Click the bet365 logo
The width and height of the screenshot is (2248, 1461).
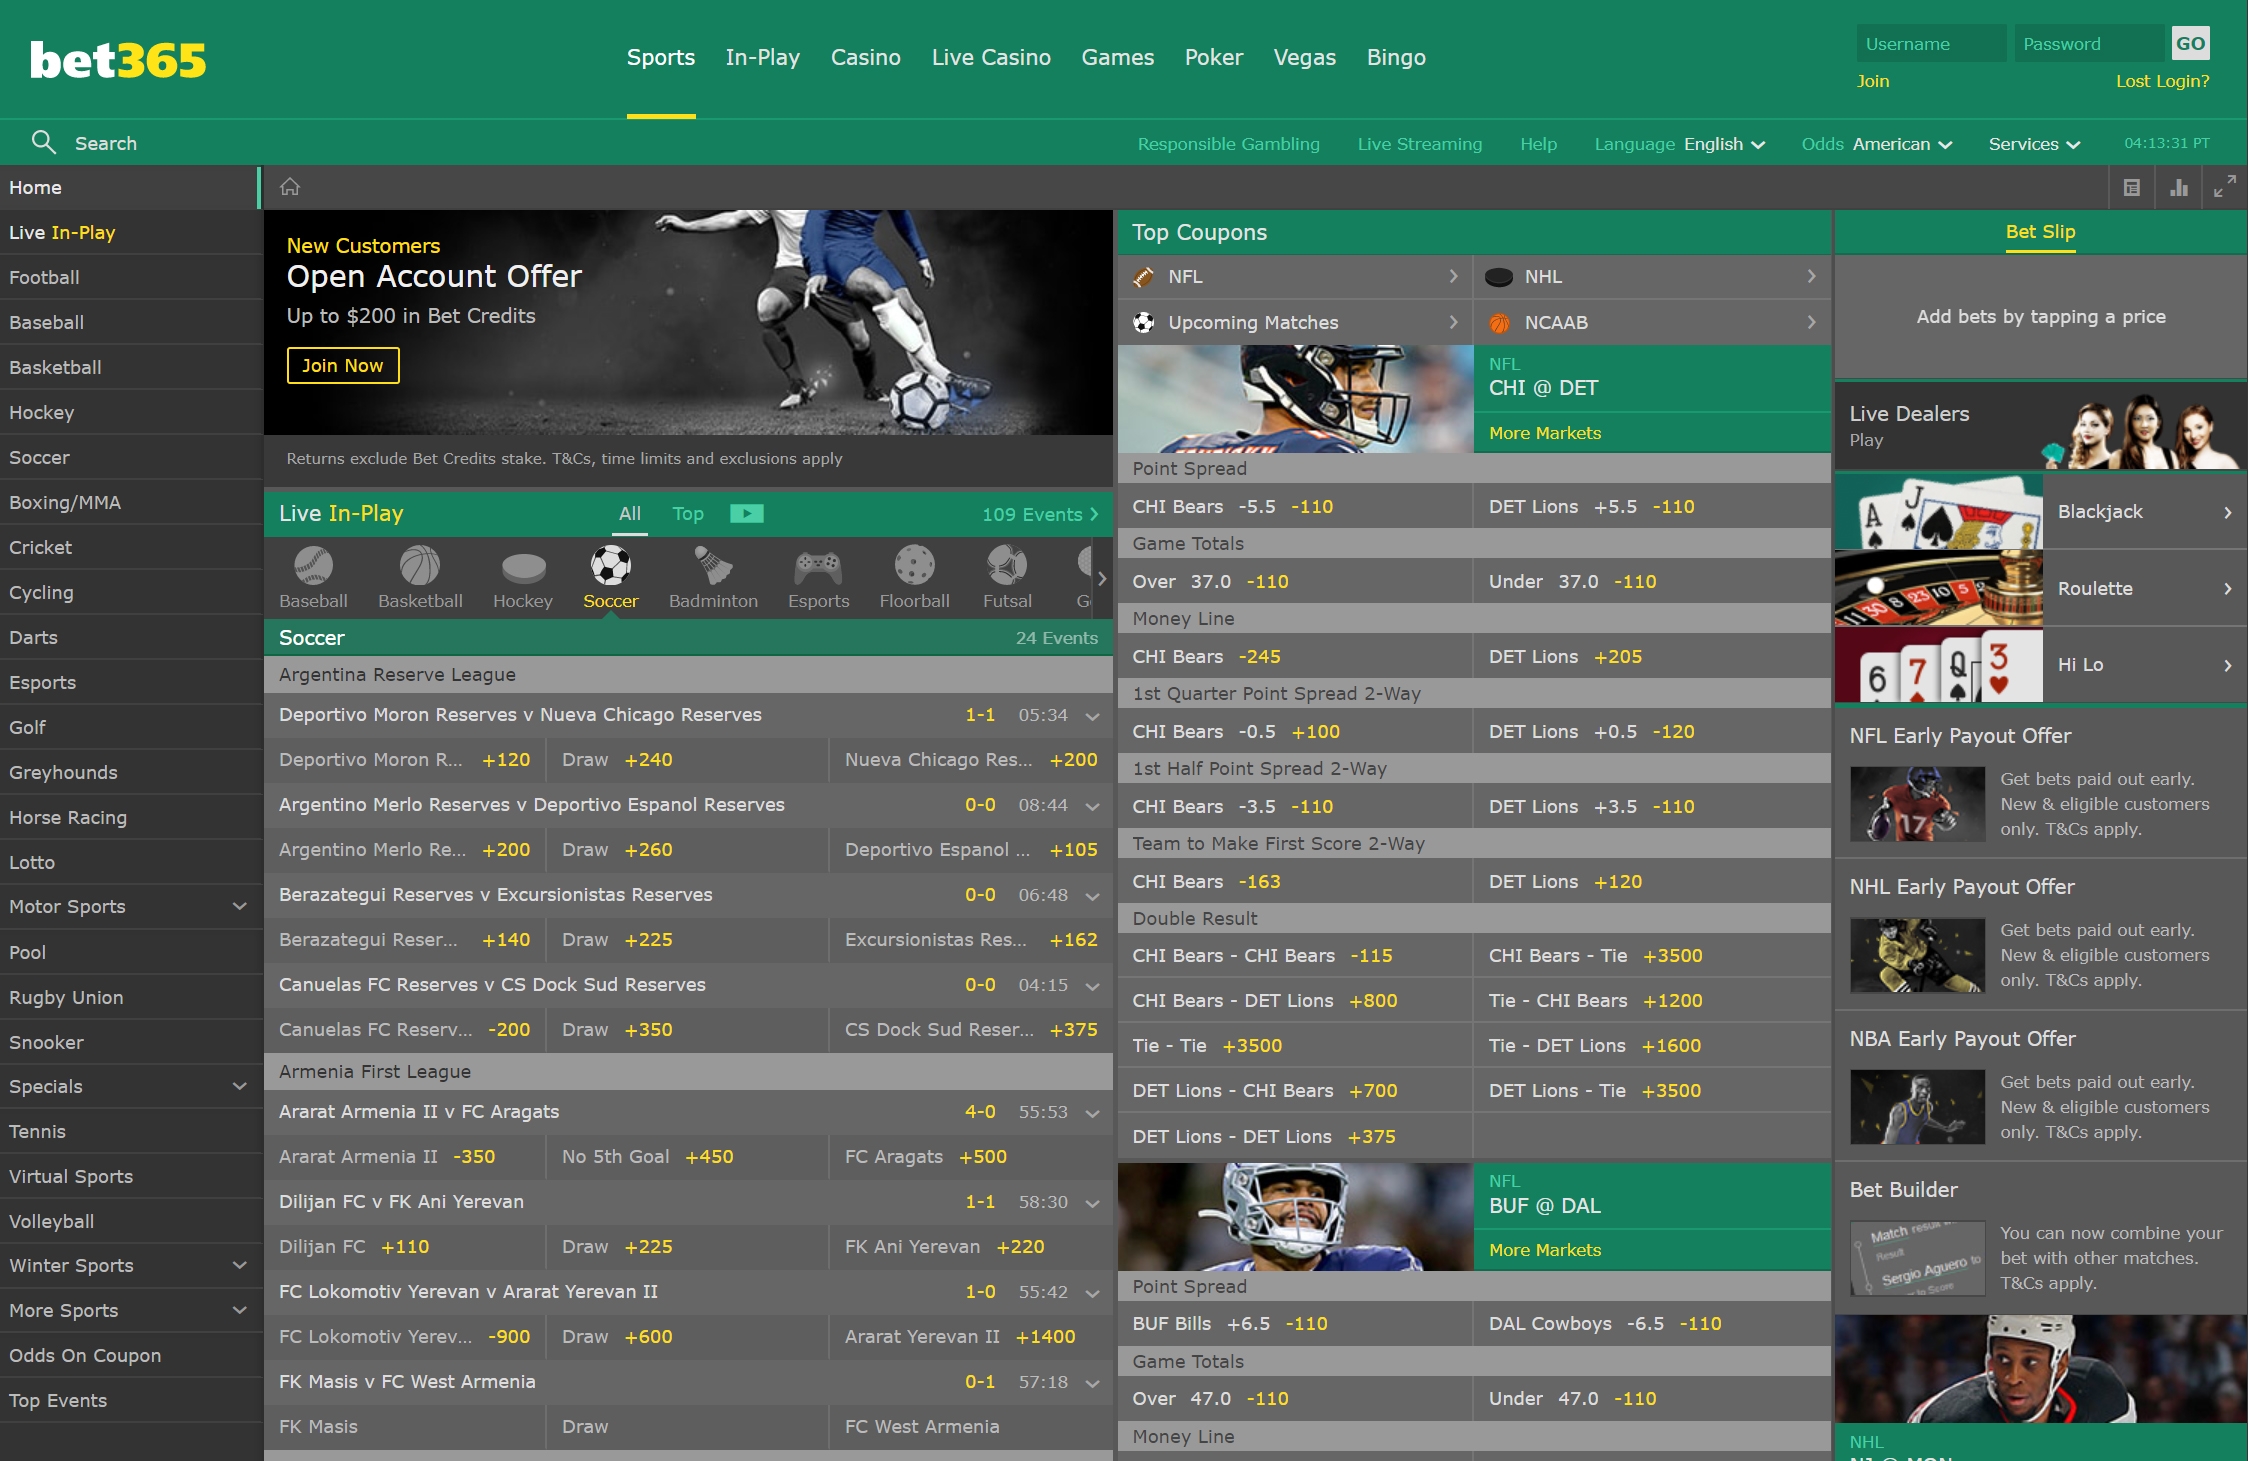coord(118,61)
